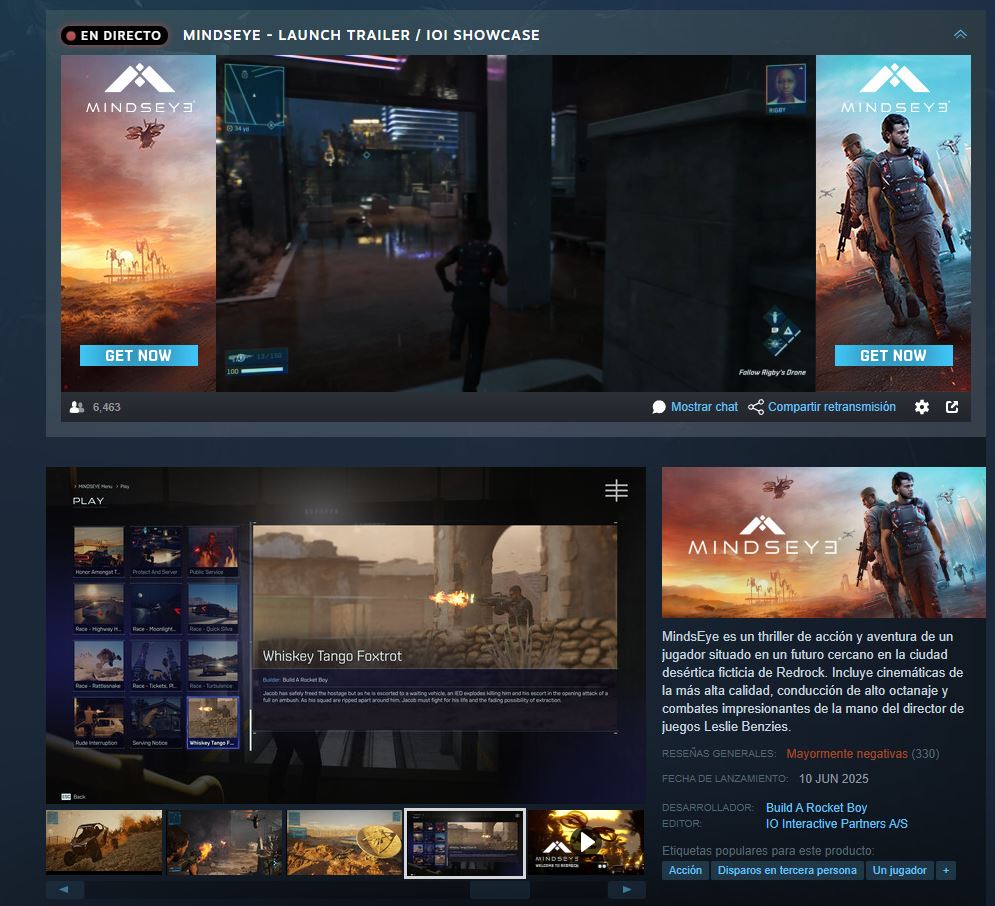Select the fire combat screenshot thumbnail
Image resolution: width=995 pixels, height=906 pixels.
click(225, 842)
